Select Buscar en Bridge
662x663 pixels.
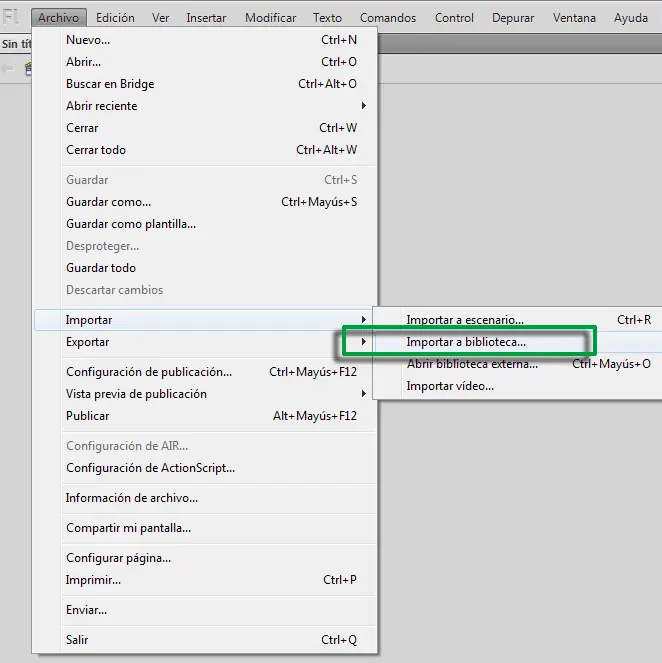pos(205,84)
